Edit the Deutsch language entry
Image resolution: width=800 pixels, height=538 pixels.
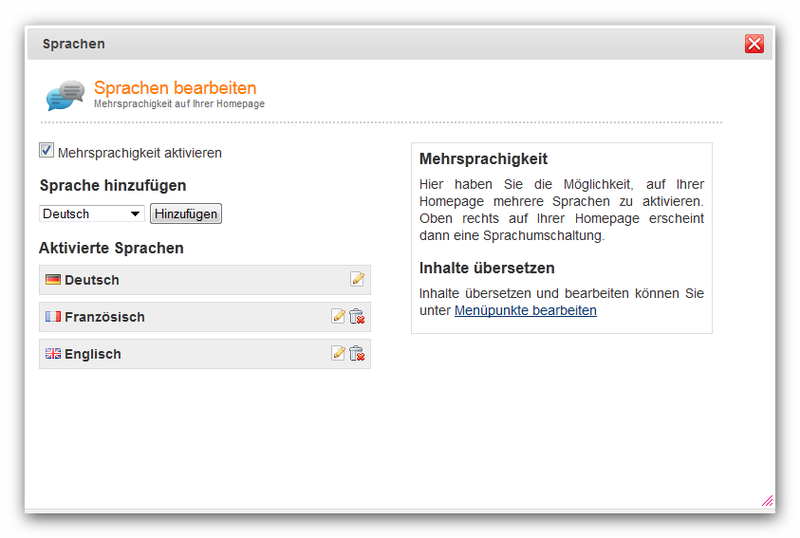point(357,279)
